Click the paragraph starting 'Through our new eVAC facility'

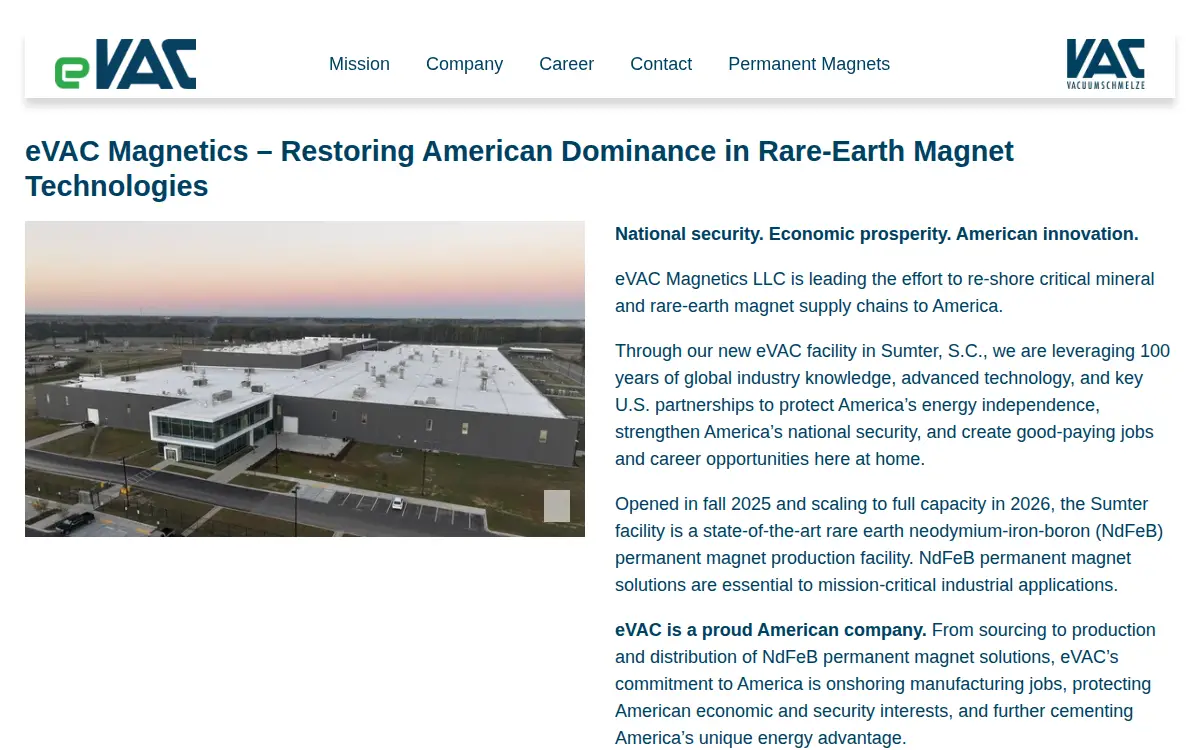[x=892, y=405]
